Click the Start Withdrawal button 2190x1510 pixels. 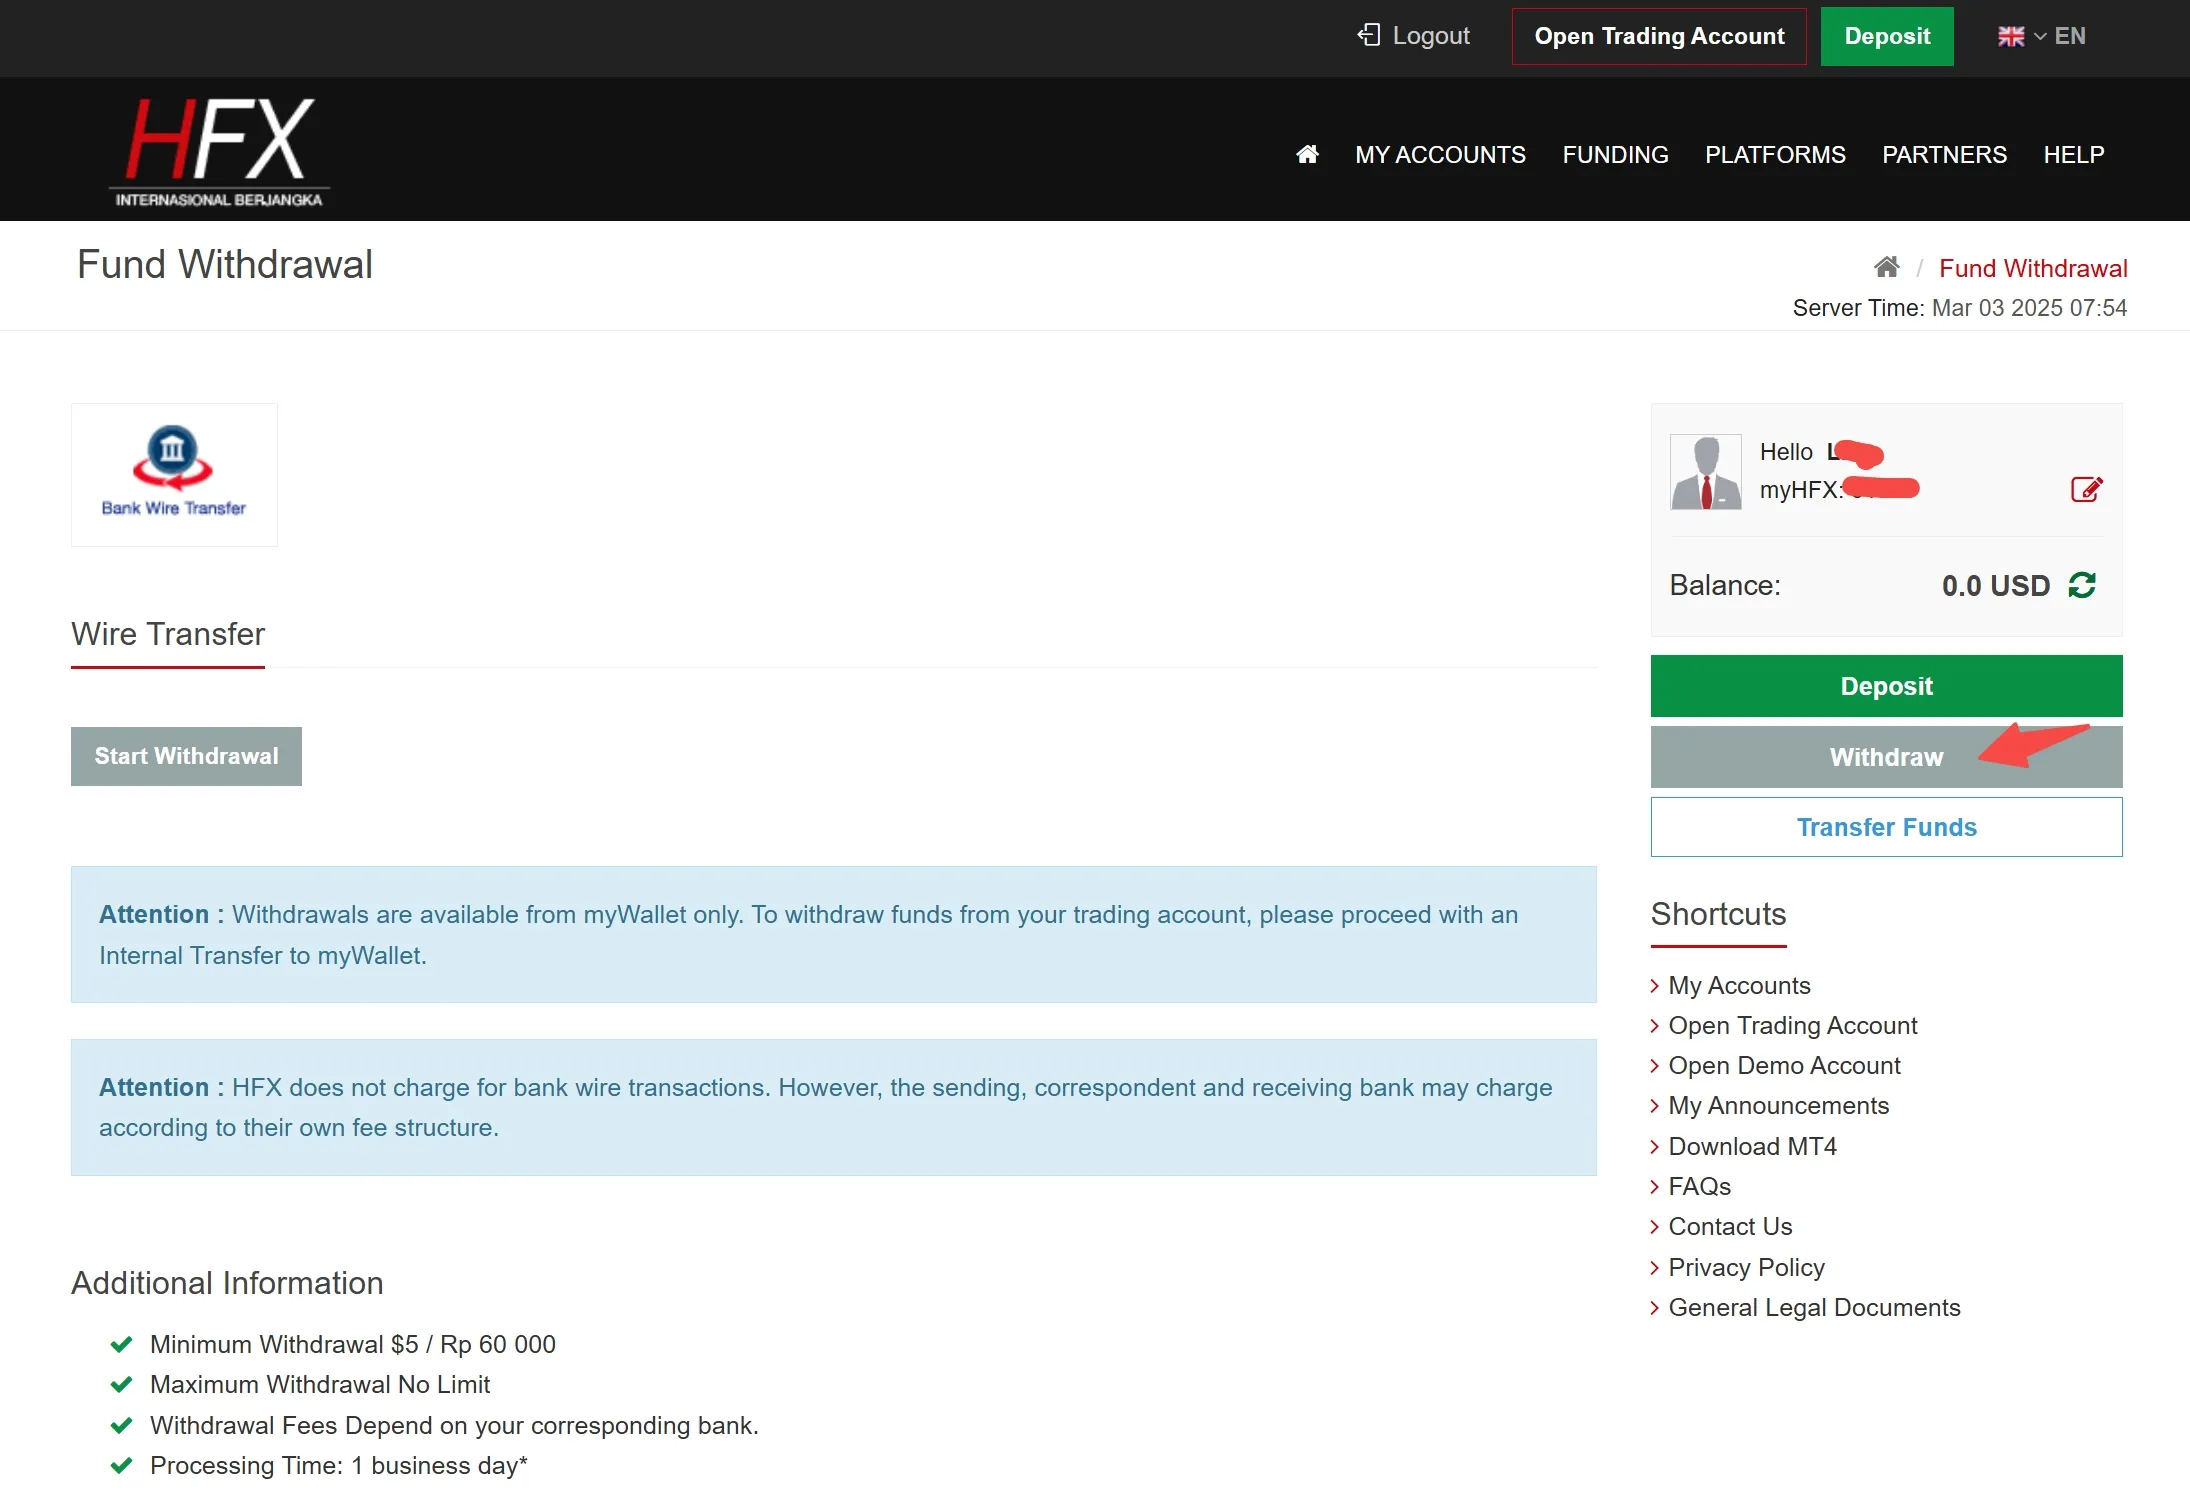186,756
